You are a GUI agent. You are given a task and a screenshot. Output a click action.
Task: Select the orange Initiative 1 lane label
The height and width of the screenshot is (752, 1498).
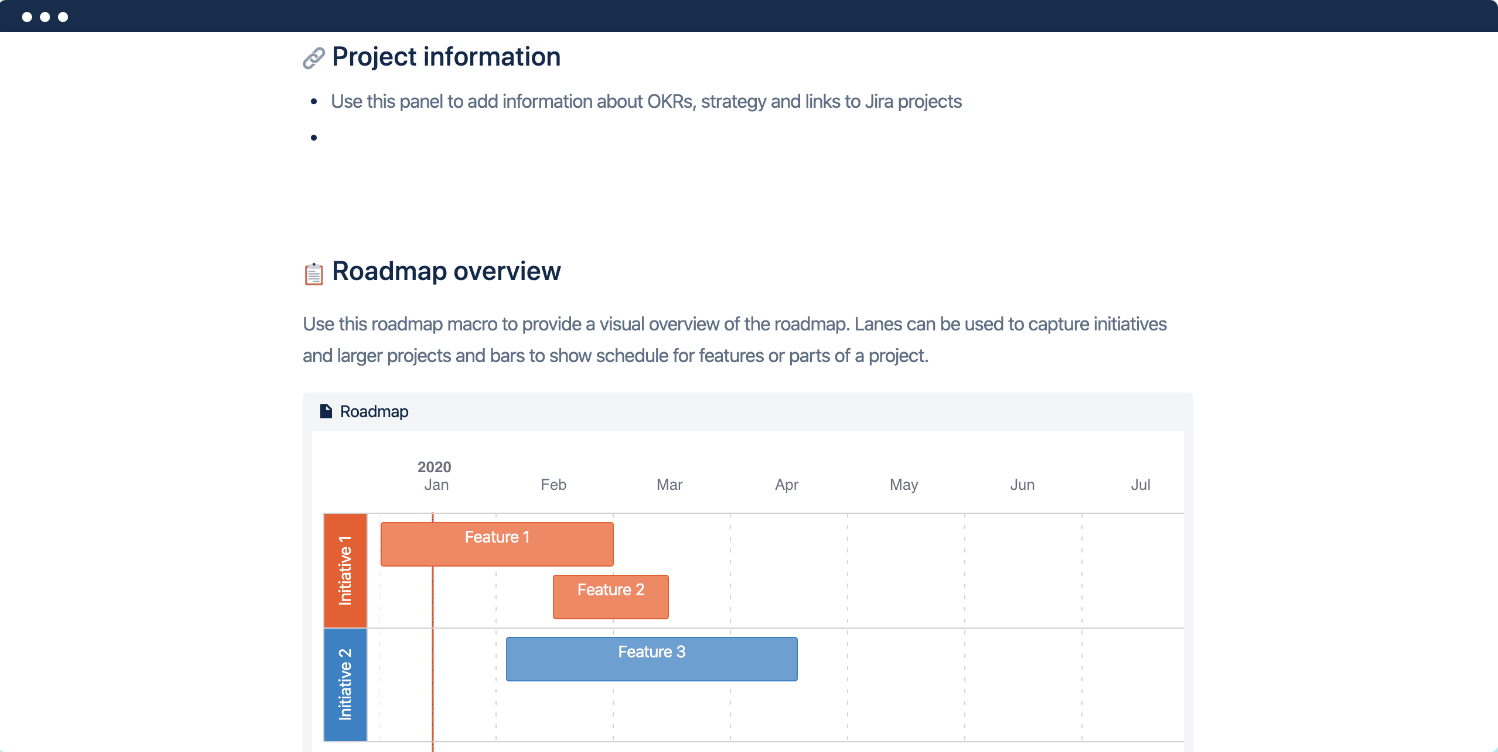tap(345, 570)
